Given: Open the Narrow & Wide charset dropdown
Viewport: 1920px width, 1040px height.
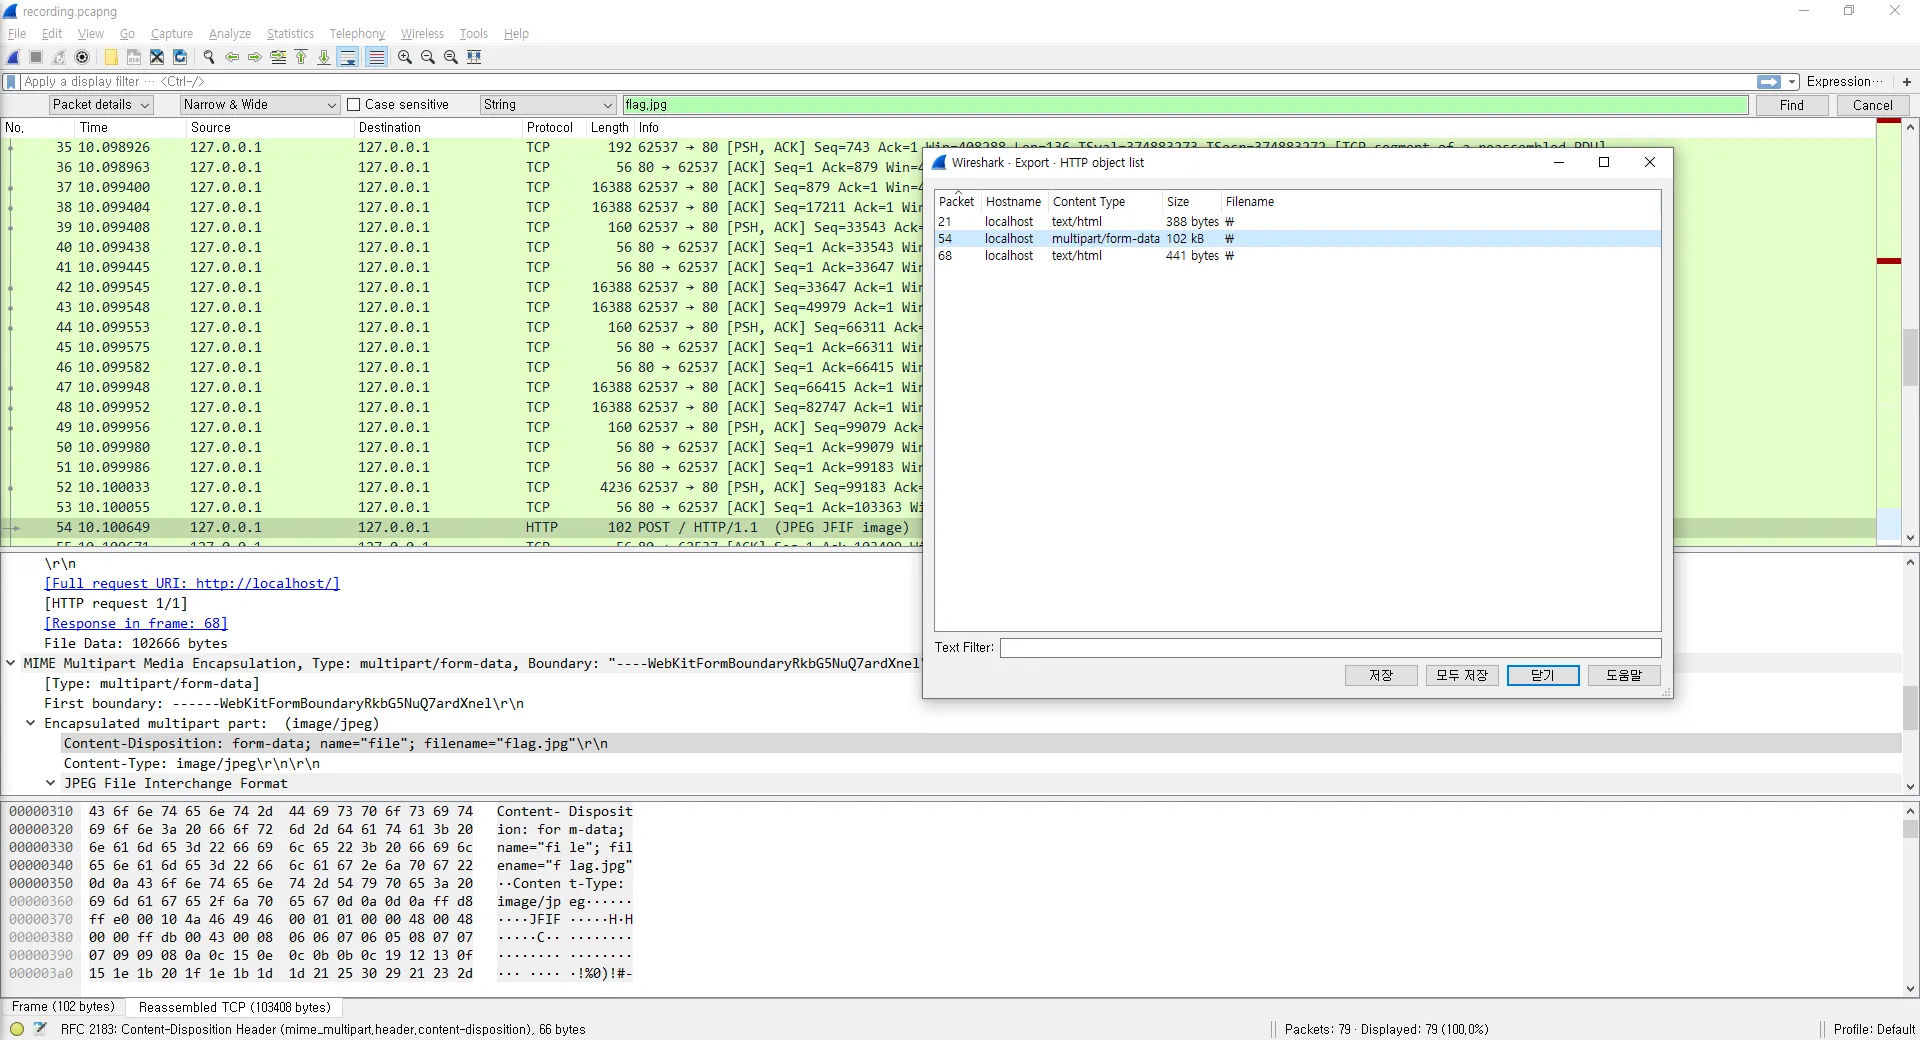Looking at the screenshot, I should tap(260, 105).
